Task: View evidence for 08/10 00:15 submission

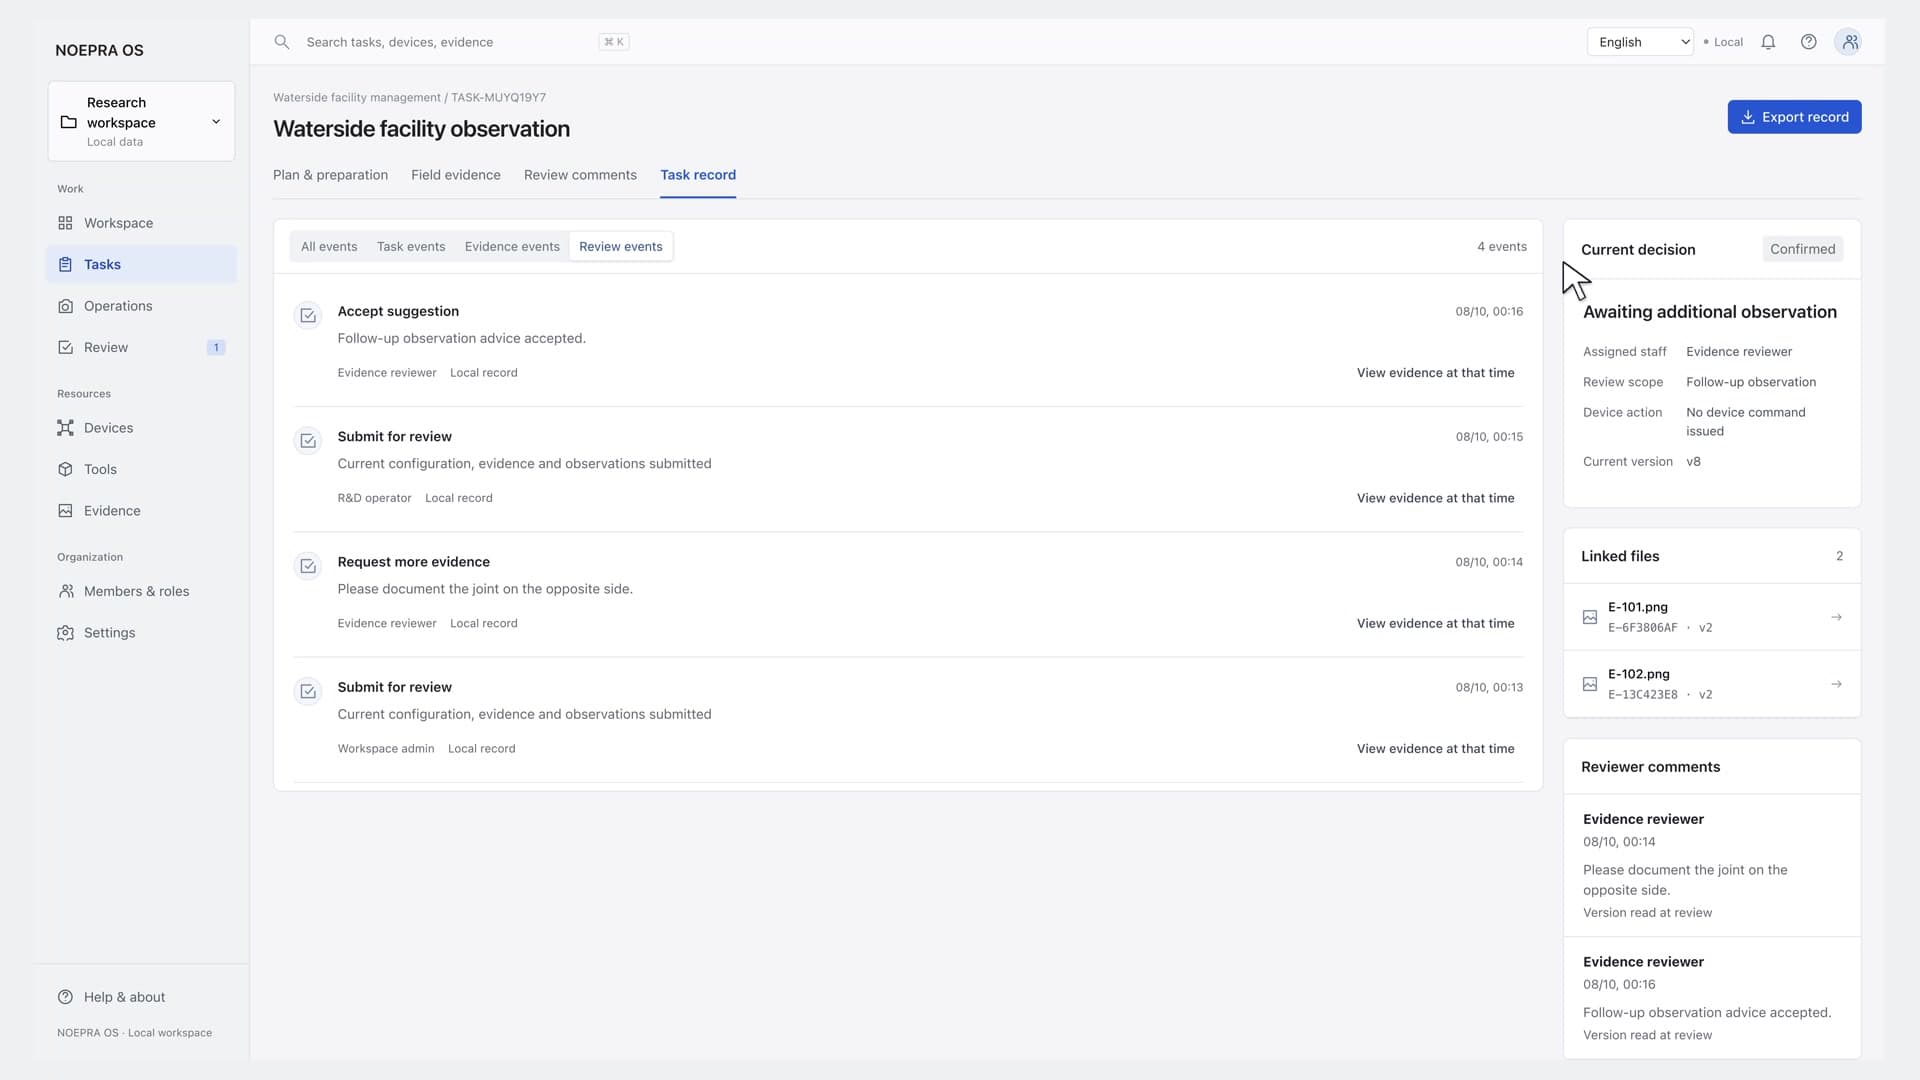Action: (1435, 498)
